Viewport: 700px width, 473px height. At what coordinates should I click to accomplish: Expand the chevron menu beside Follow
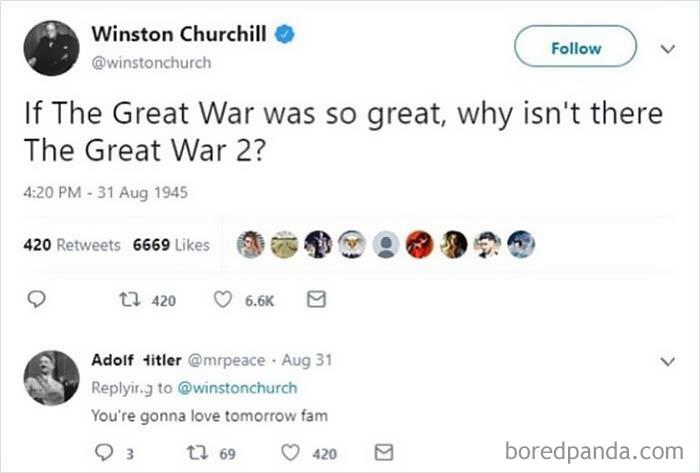pos(667,48)
